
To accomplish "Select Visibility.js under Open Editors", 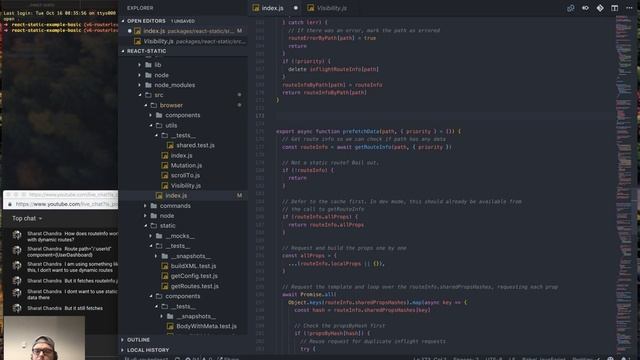I will (184, 41).
